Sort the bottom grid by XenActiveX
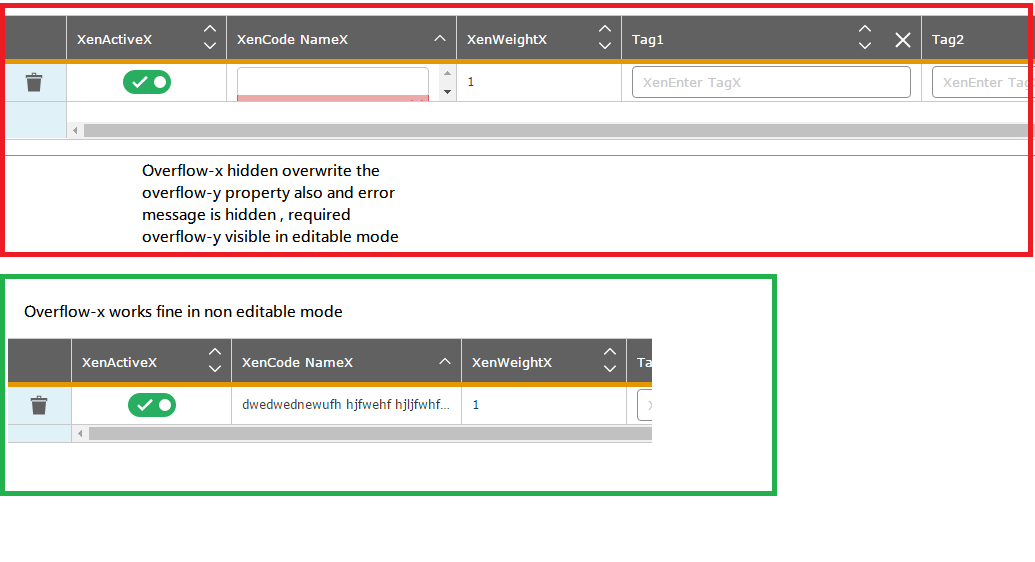The image size is (1035, 562). pos(215,361)
